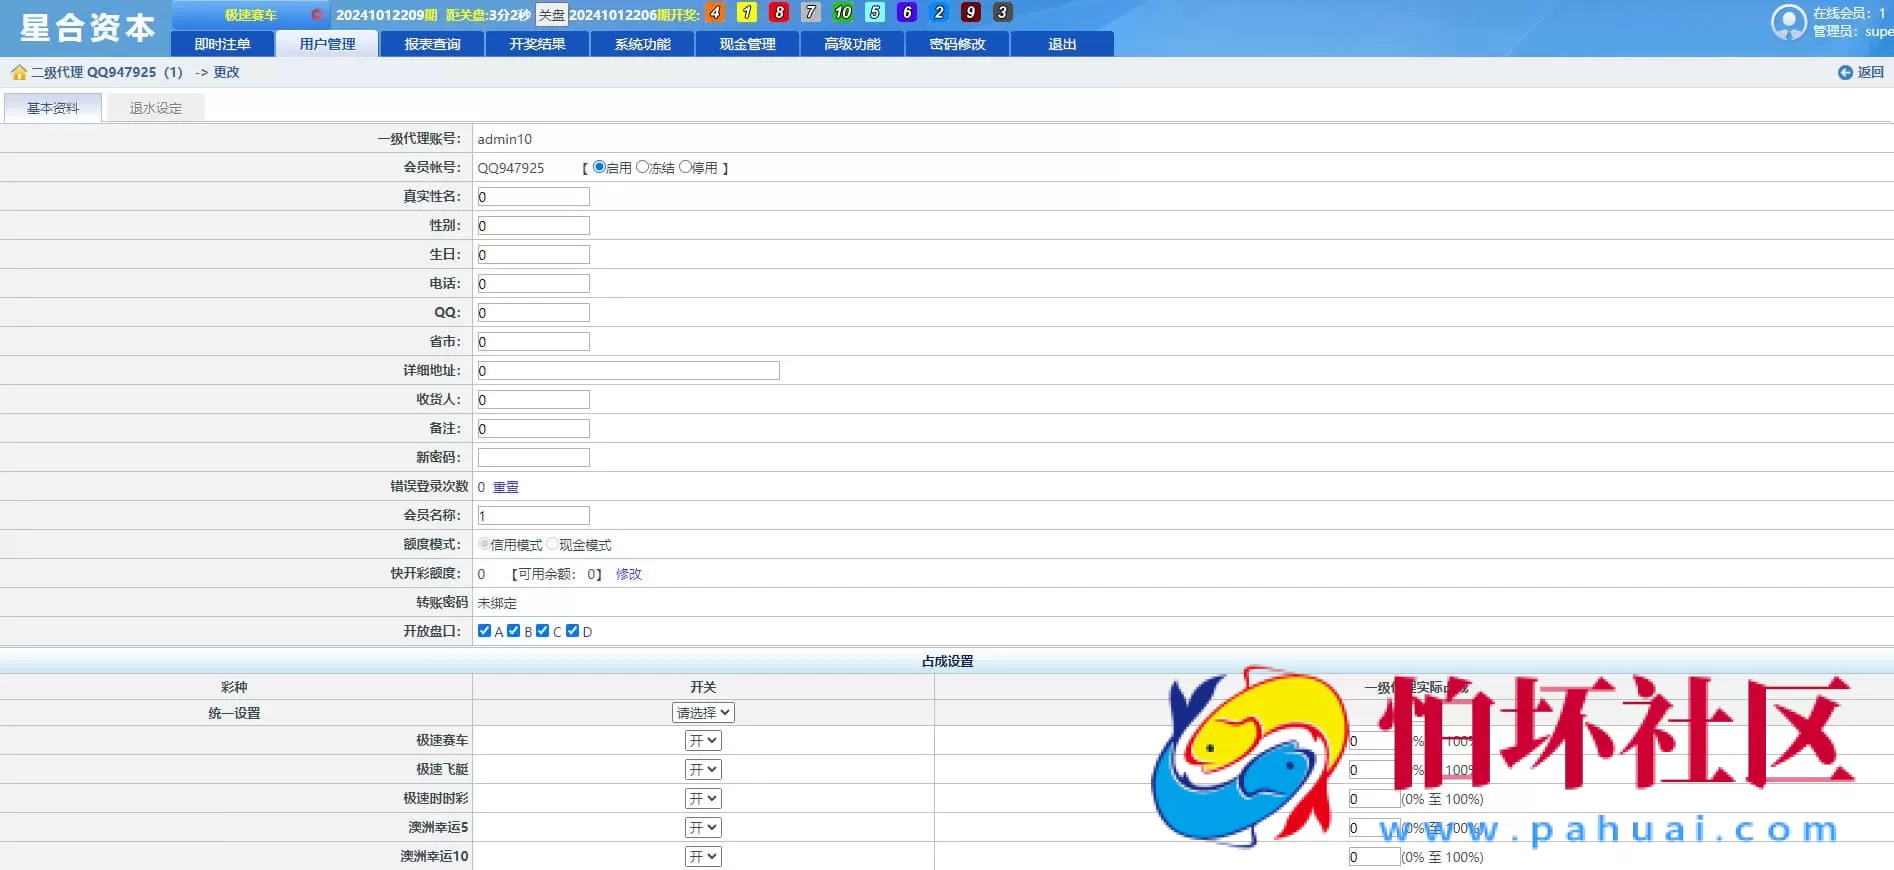Screen dimensions: 1894x870
Task: Switch to the 退水设定 tab
Action: pos(156,108)
